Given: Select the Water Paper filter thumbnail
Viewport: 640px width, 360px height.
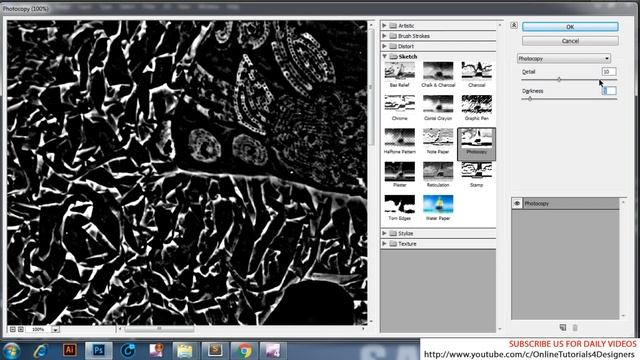Looking at the screenshot, I should click(438, 204).
